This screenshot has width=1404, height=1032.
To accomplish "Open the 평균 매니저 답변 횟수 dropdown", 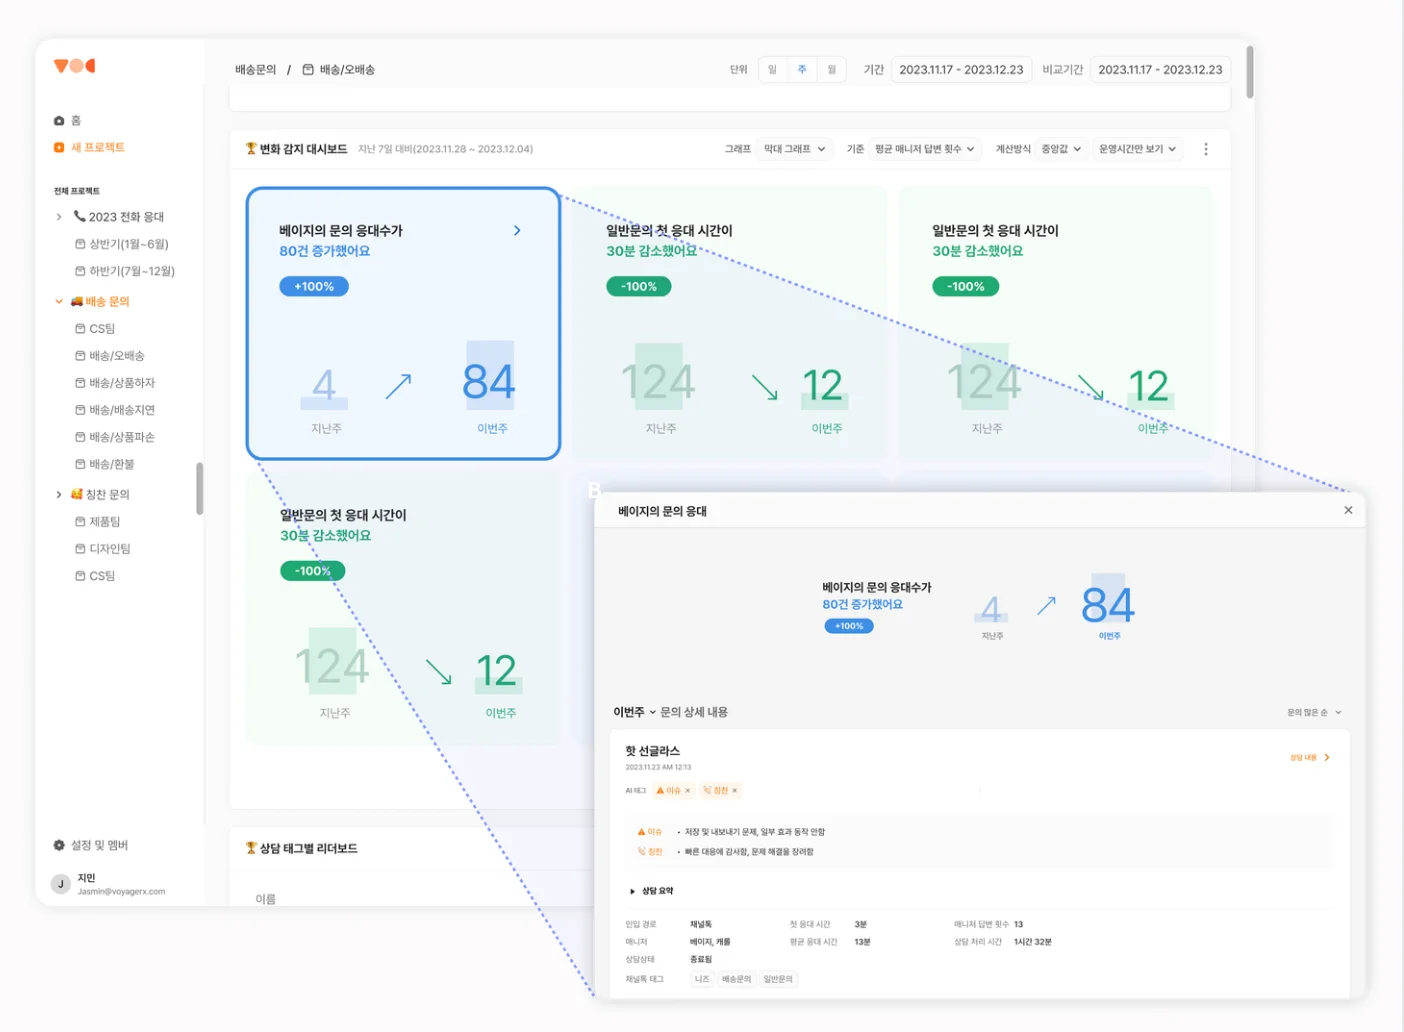I will tap(925, 149).
